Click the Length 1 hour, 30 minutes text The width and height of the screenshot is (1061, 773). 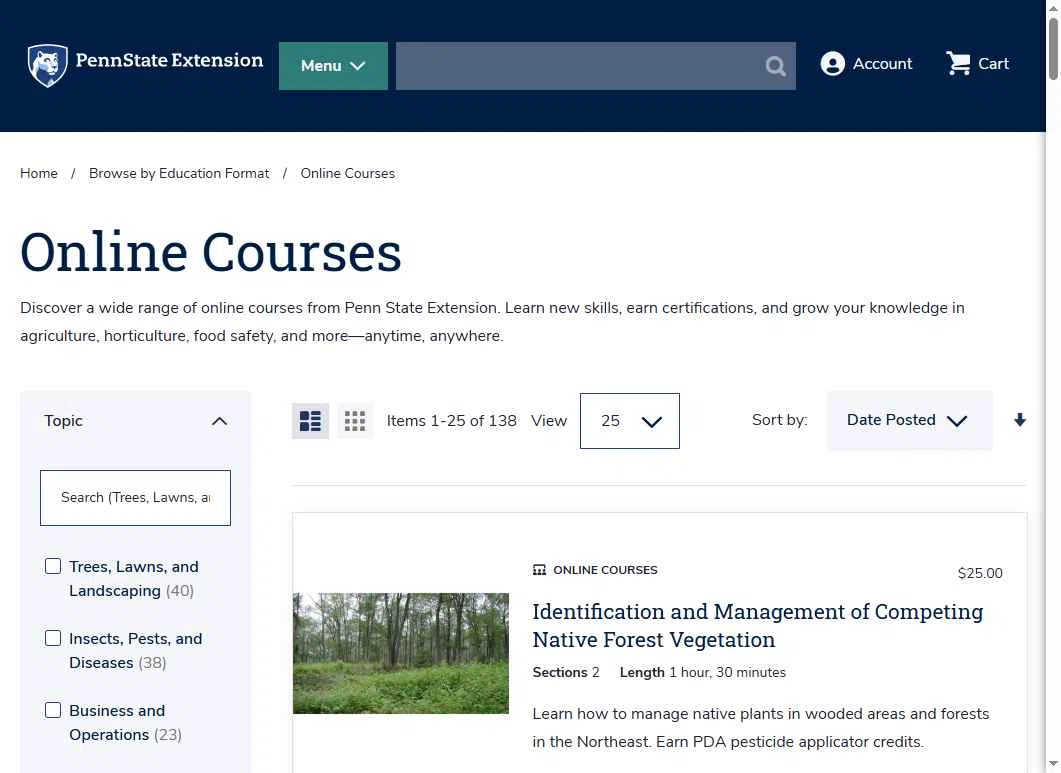(x=702, y=672)
